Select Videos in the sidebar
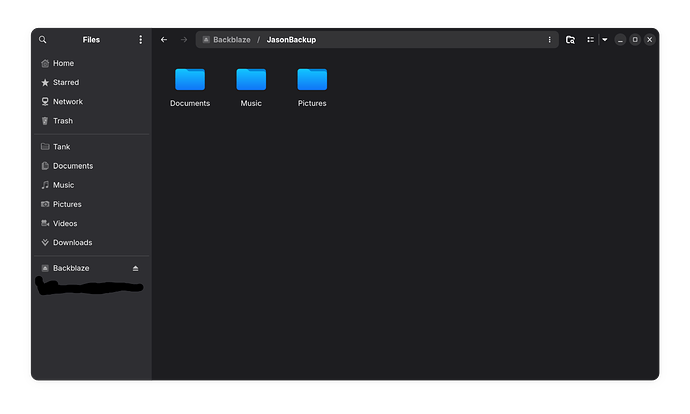This screenshot has height=414, width=690. 92,223
